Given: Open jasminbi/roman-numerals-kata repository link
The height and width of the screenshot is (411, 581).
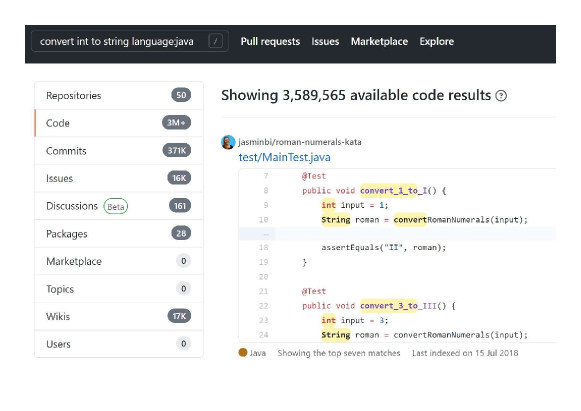Looking at the screenshot, I should [300, 142].
